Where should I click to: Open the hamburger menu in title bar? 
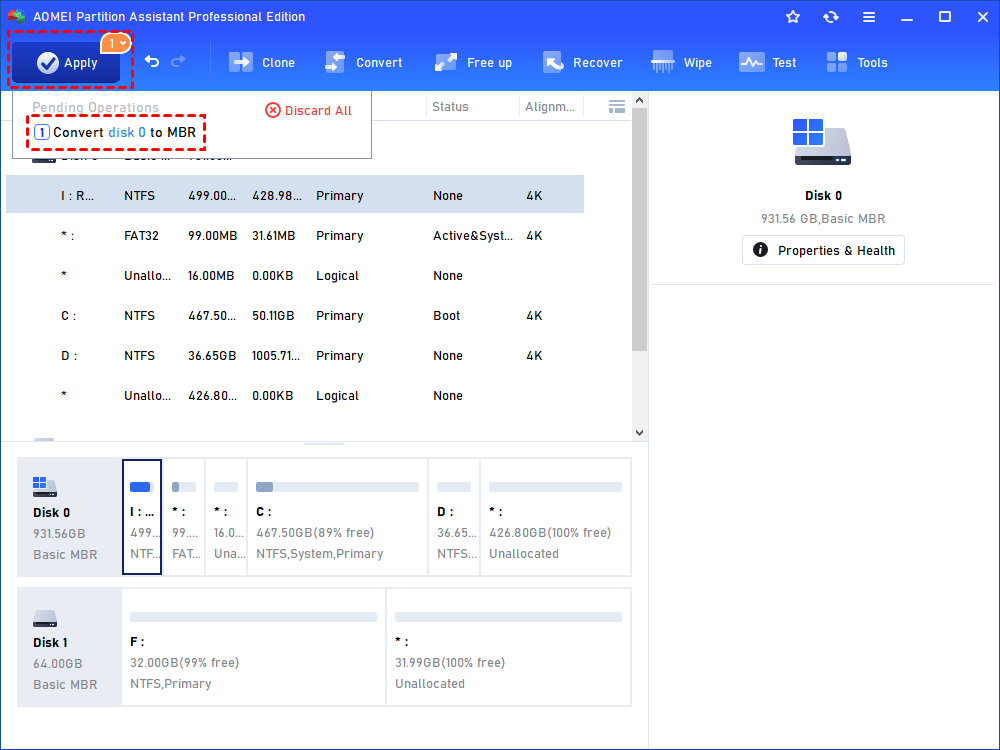[x=869, y=17]
